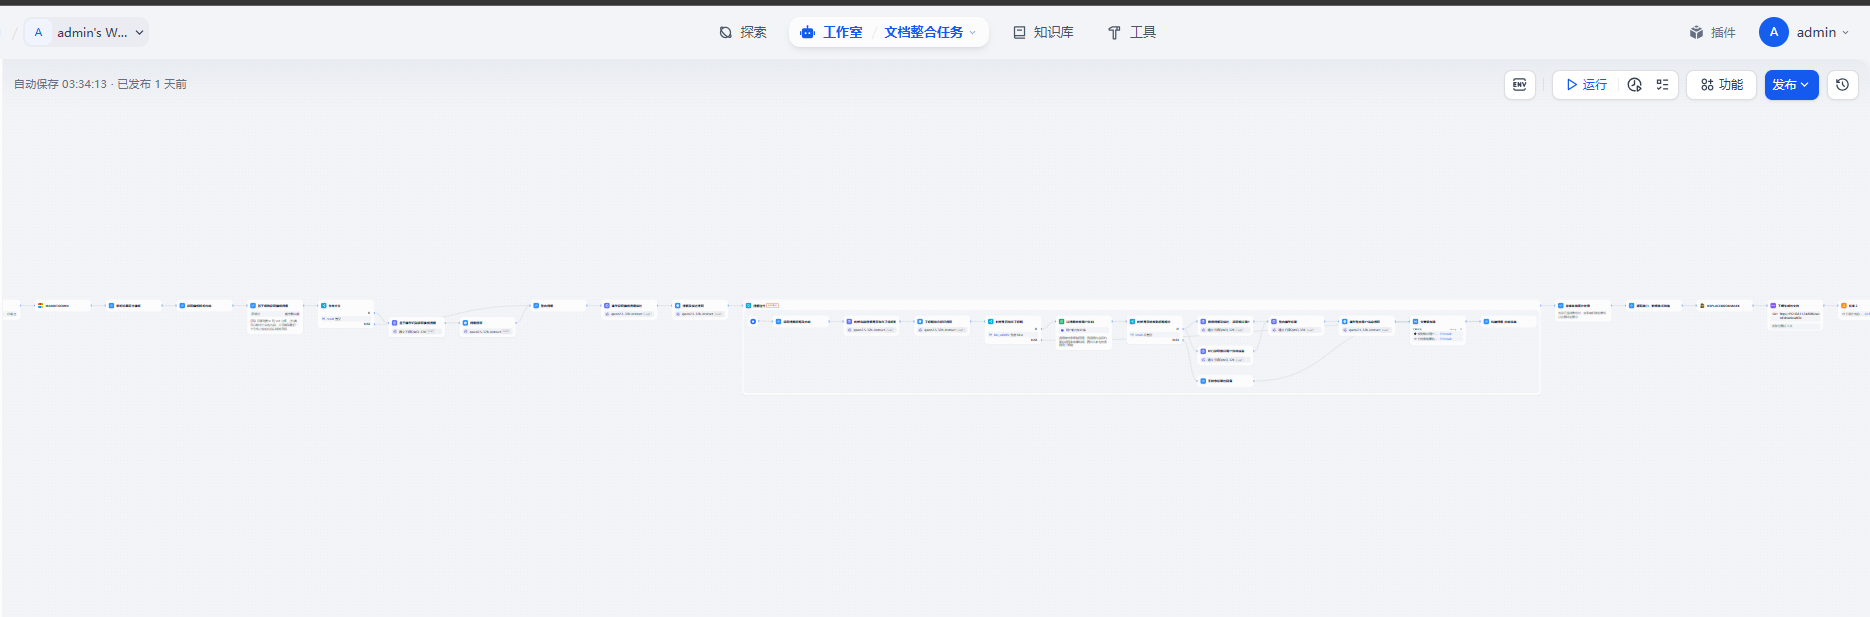The height and width of the screenshot is (617, 1870).
Task: Click the compass icon beside 探索
Action: click(726, 32)
